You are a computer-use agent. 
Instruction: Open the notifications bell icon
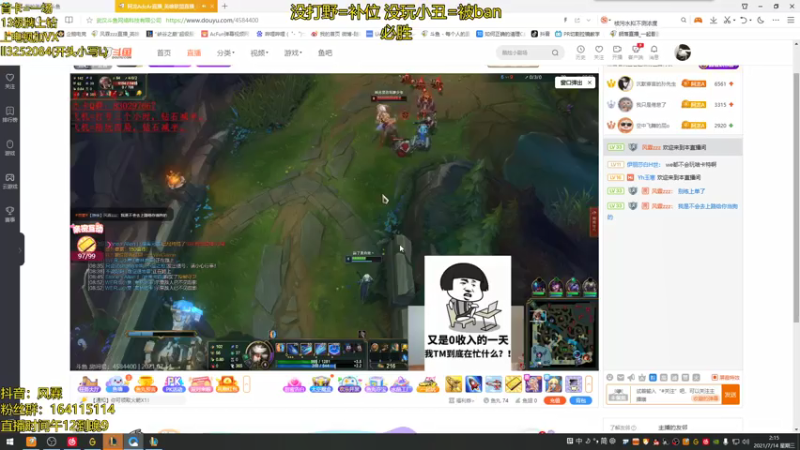coord(654,52)
